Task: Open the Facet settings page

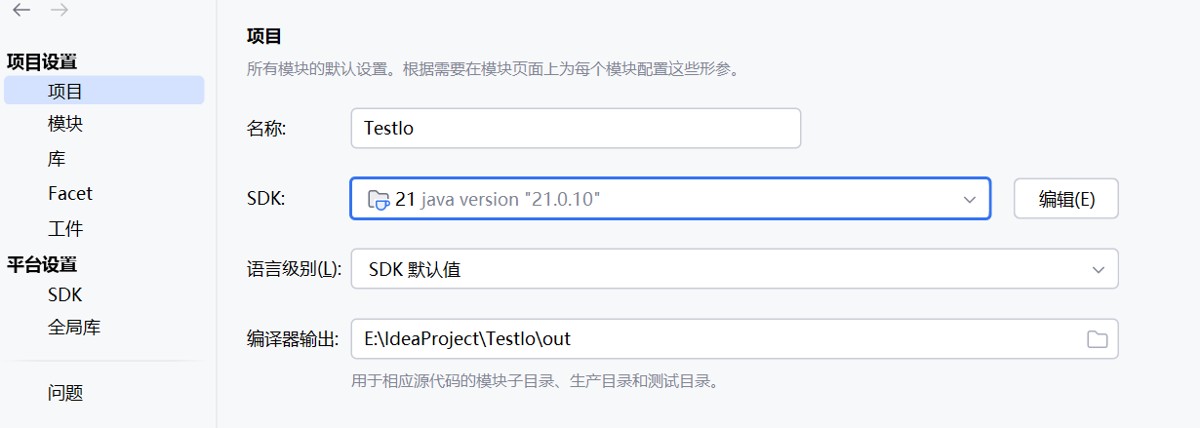Action: [70, 193]
